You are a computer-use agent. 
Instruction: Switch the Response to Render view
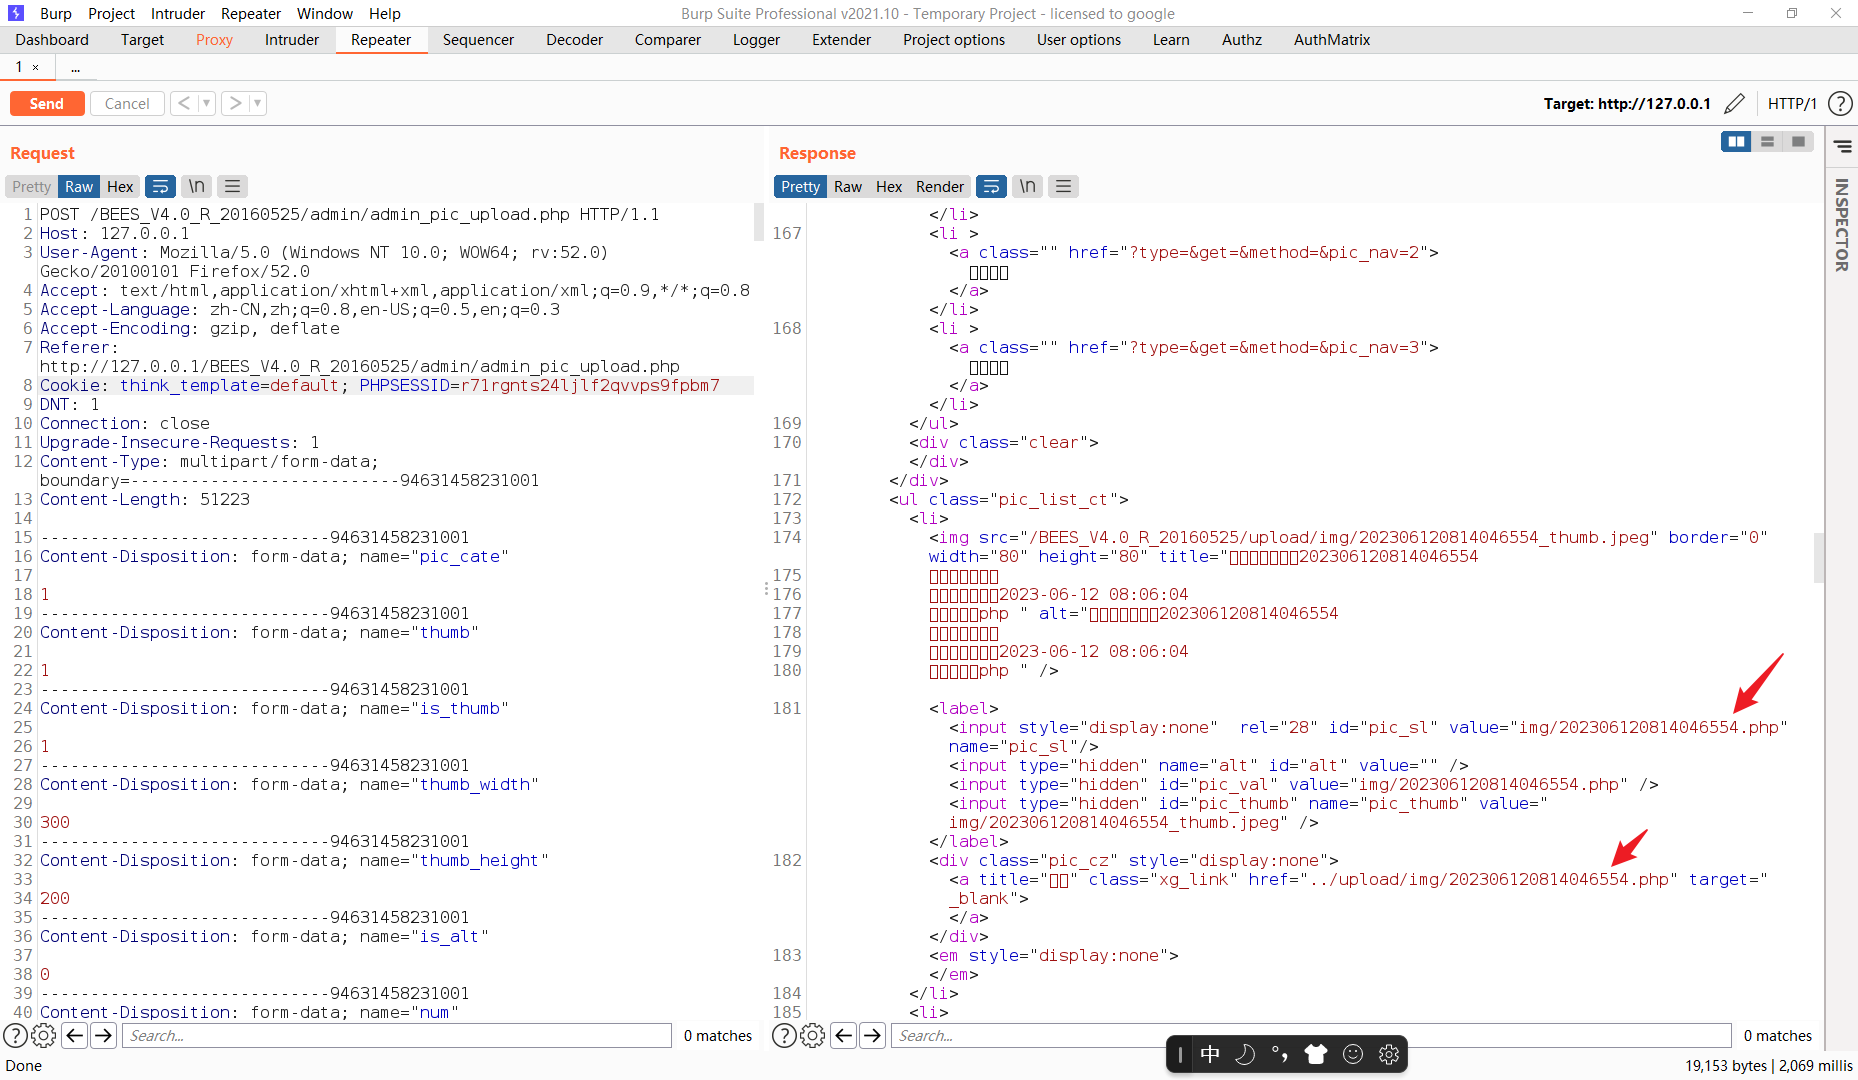[x=939, y=186]
